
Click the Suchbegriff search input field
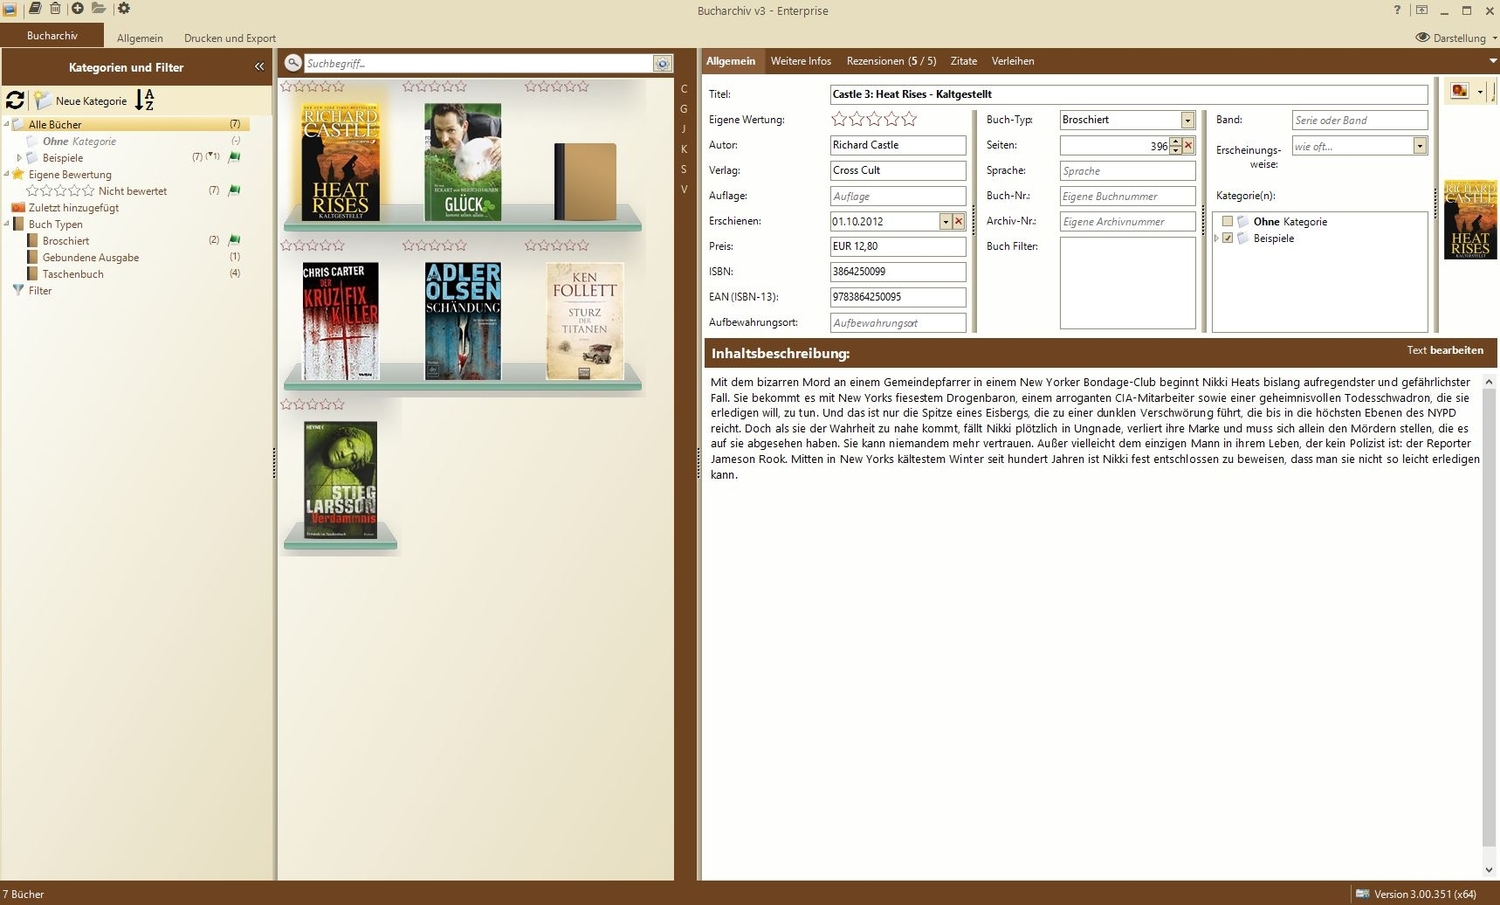click(x=478, y=63)
